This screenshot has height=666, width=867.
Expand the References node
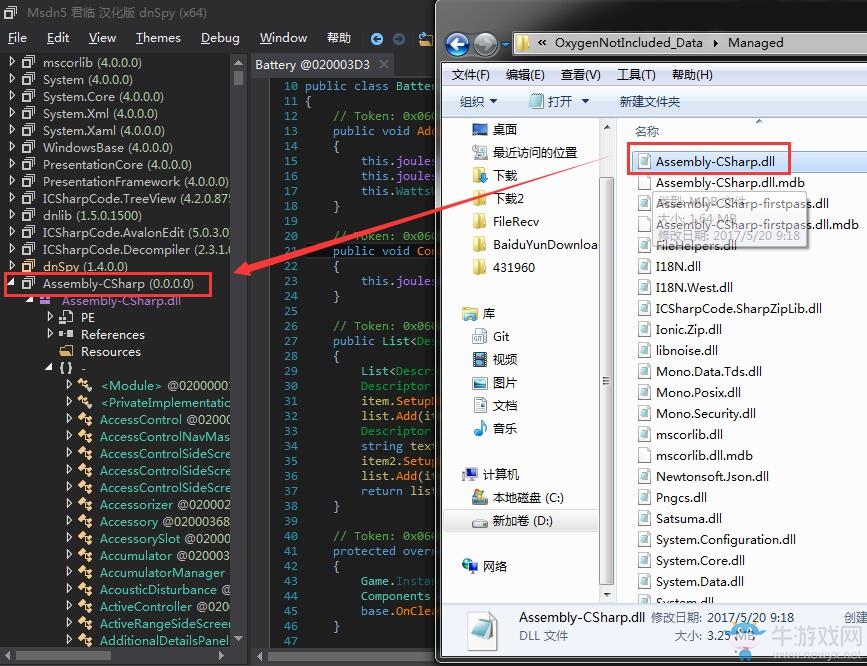click(x=50, y=334)
